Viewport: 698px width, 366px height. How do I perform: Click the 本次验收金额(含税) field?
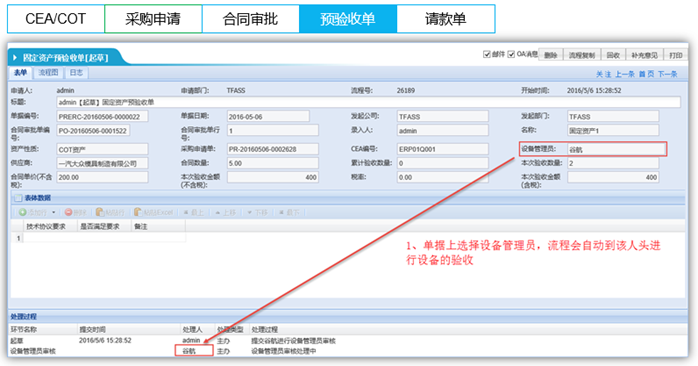click(x=613, y=177)
